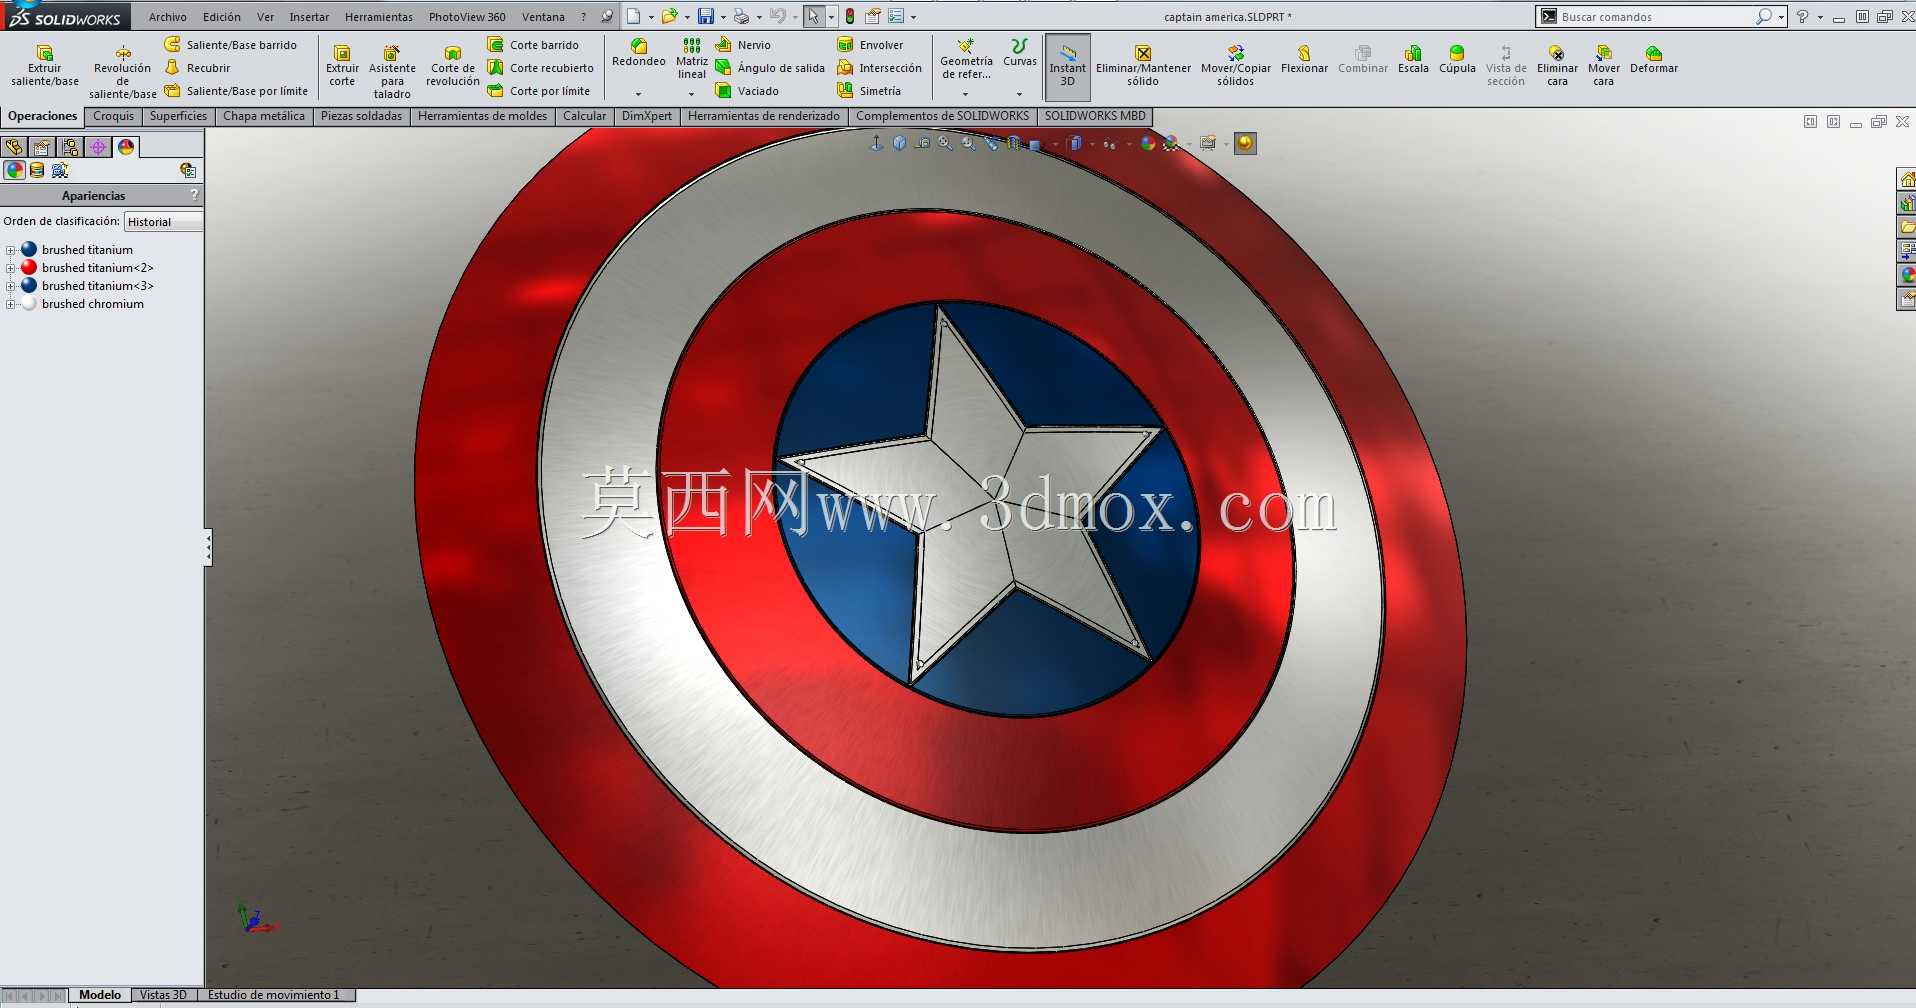Open the Chapa metálica tab
Screen dimensions: 1916x1008
pos(264,116)
